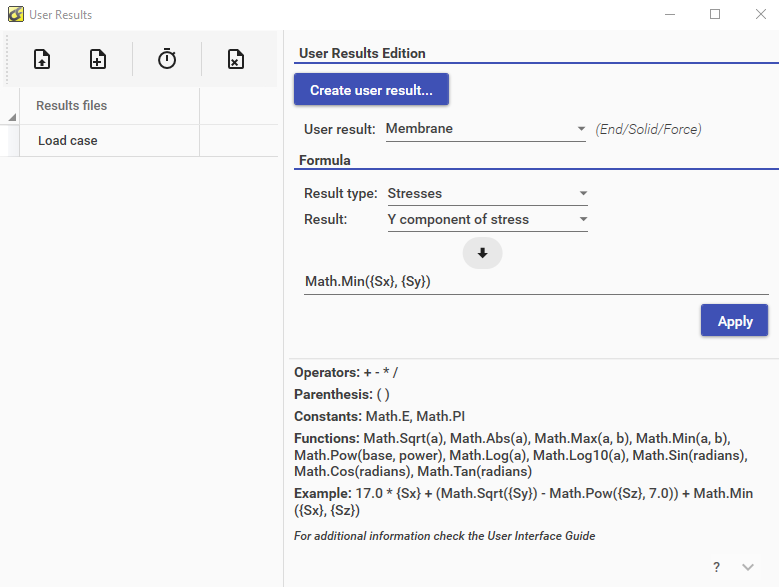Insert result using the down arrow button
Viewport: 779px width, 587px height.
[482, 253]
